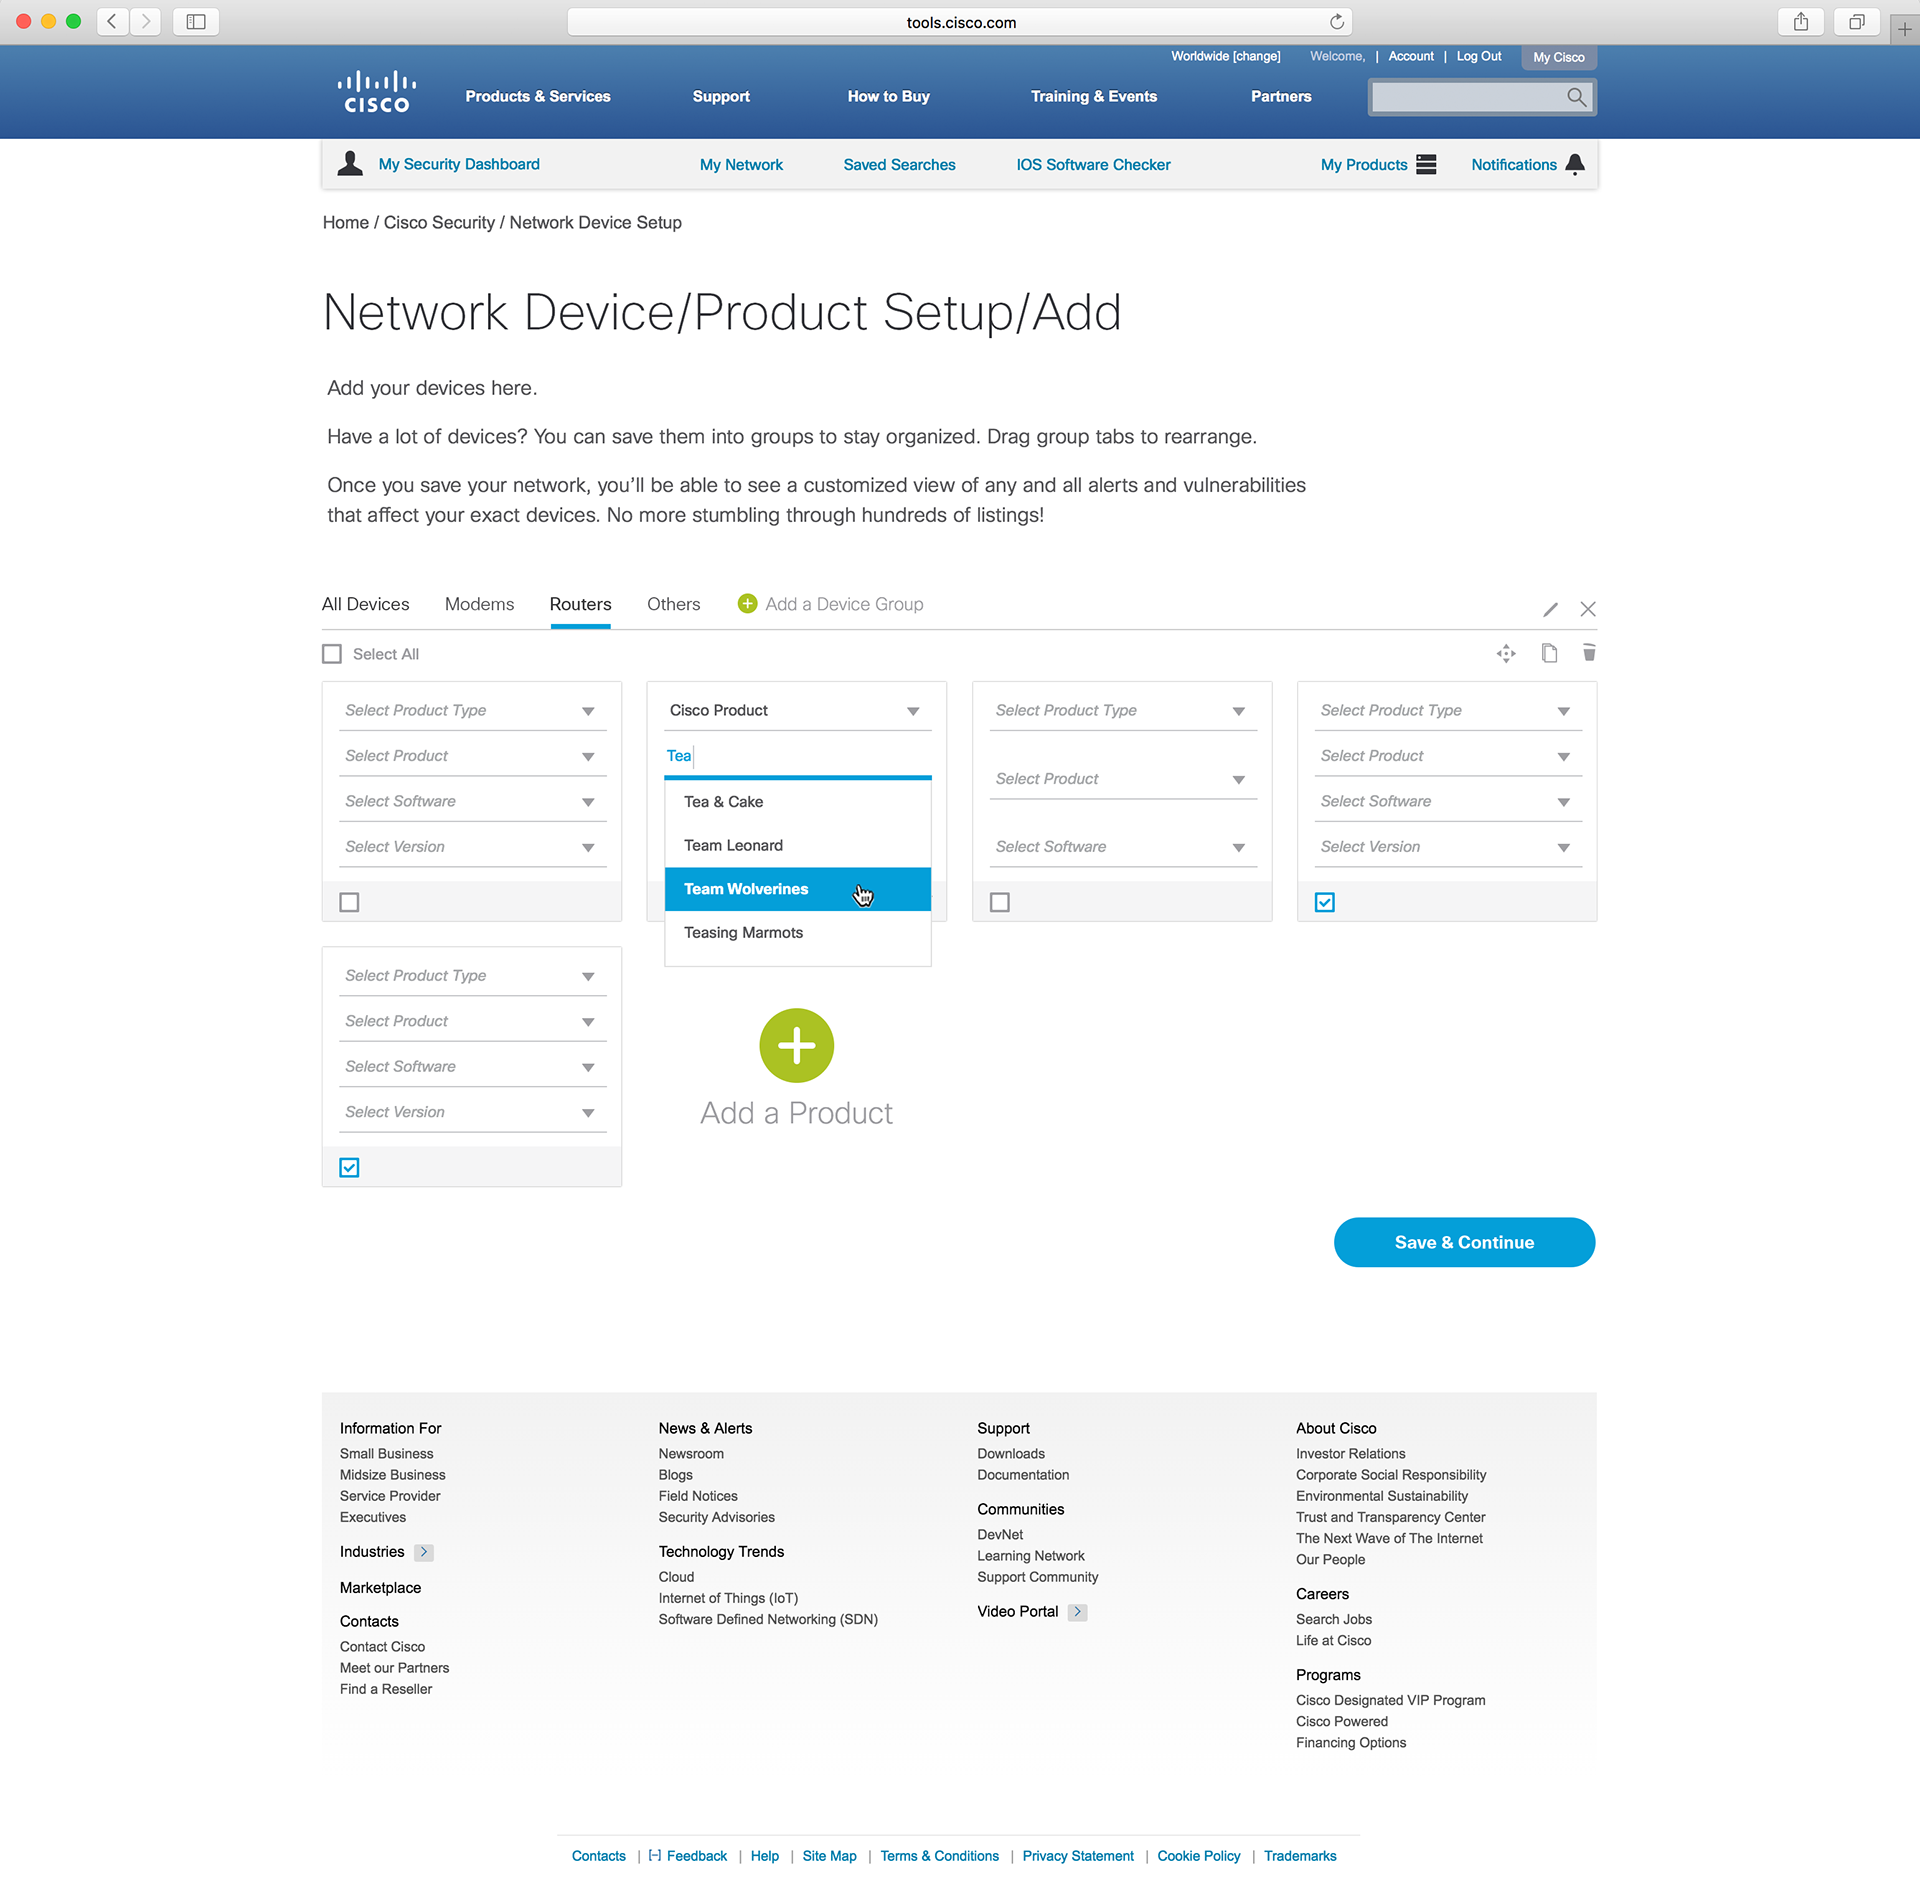The height and width of the screenshot is (1885, 1920).
Task: Open Select Version dropdown in fourth card
Action: [x=1448, y=847]
